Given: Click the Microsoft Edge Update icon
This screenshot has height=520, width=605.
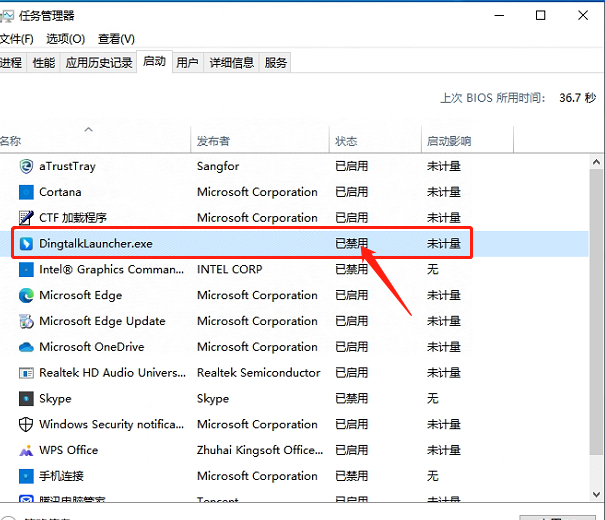Looking at the screenshot, I should (26, 321).
